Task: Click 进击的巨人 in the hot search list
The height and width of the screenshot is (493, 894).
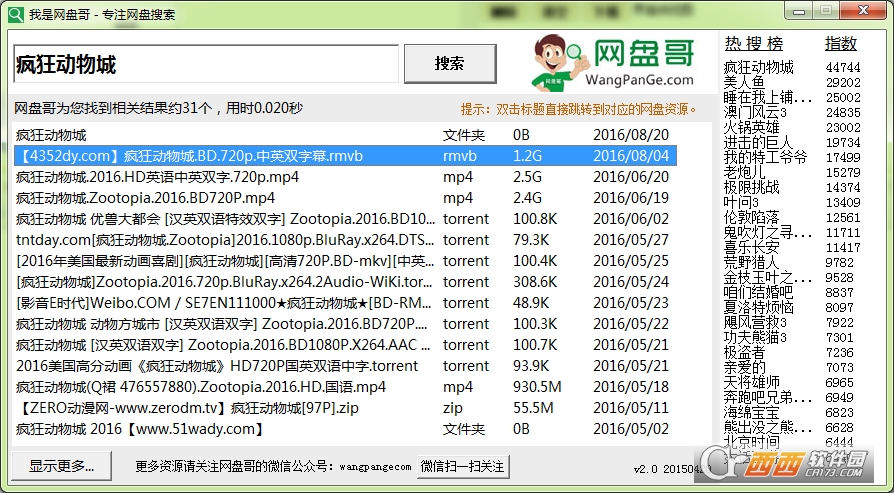Action: click(x=758, y=142)
